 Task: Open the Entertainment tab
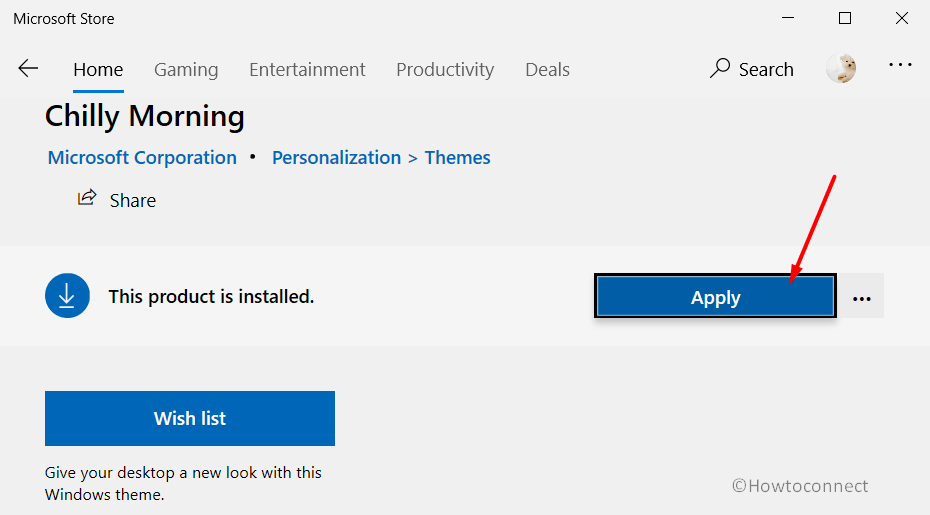(x=307, y=70)
